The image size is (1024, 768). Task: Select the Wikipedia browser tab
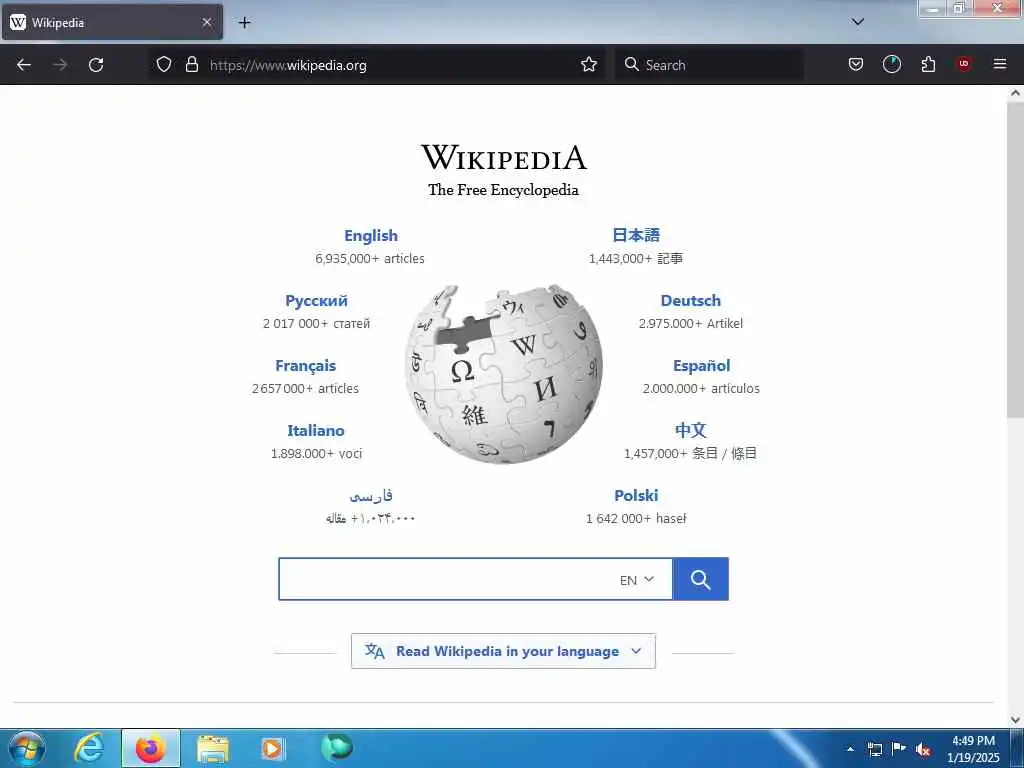[112, 22]
